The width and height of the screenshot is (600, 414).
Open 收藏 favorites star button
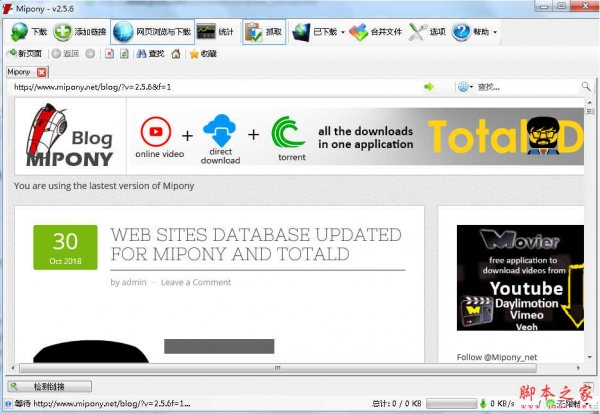[203, 54]
